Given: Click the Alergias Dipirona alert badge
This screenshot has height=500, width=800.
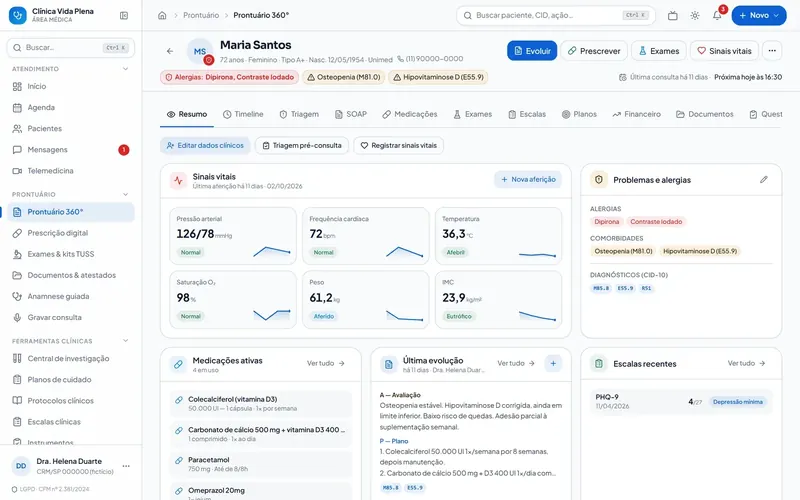Looking at the screenshot, I should pos(229,77).
